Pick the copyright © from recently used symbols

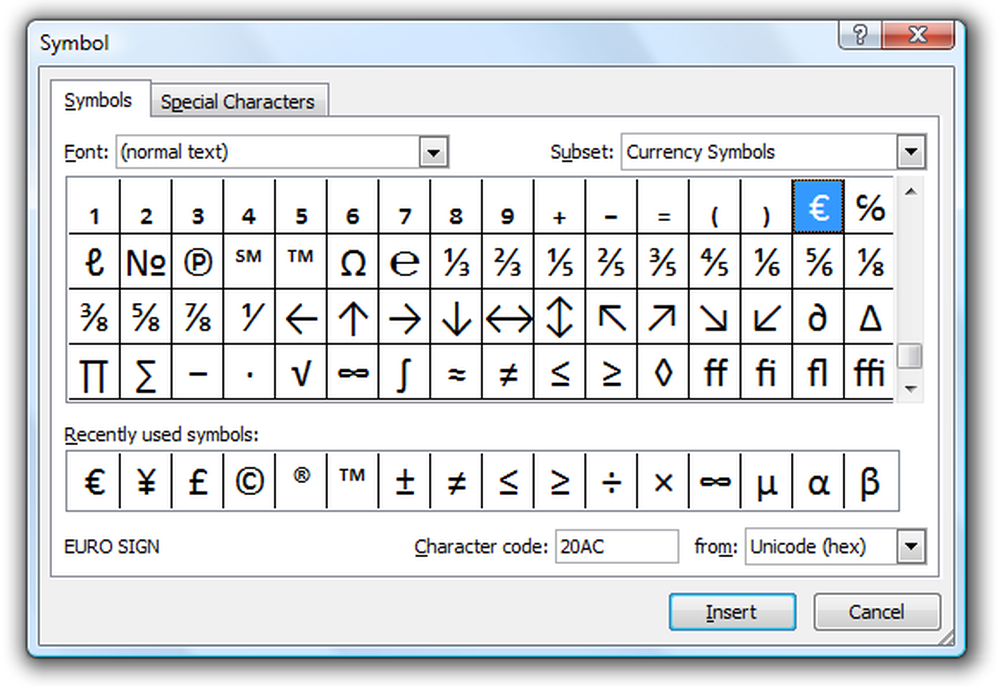pos(249,481)
